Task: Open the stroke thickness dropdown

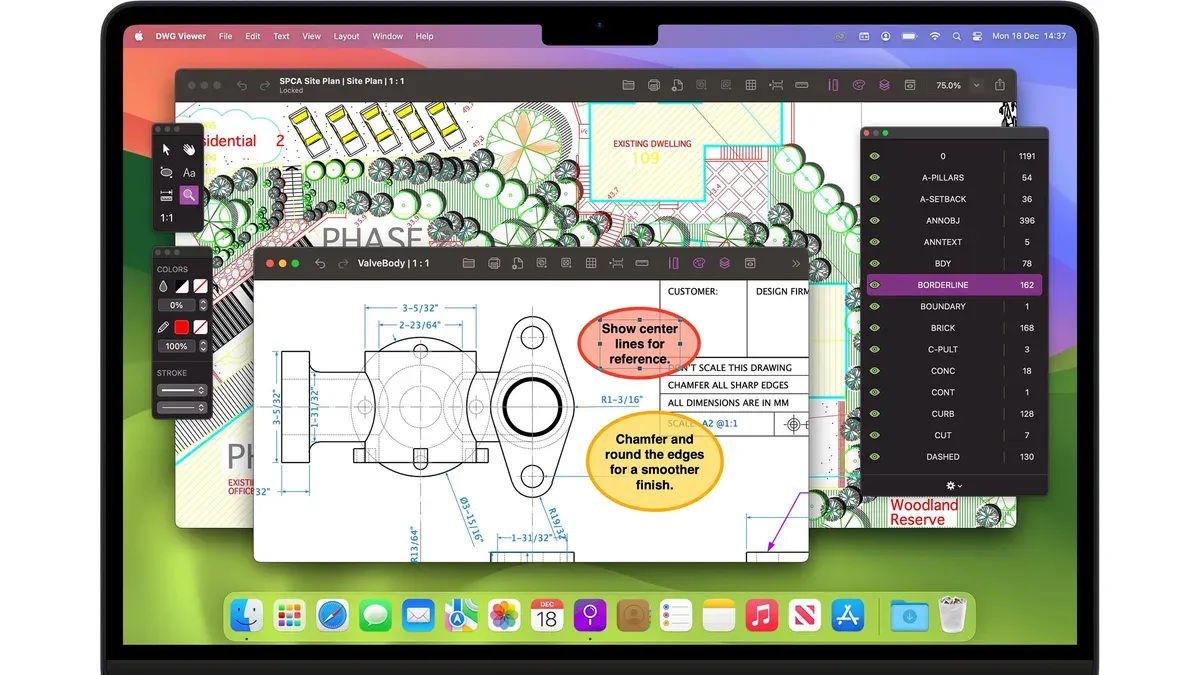Action: point(182,390)
